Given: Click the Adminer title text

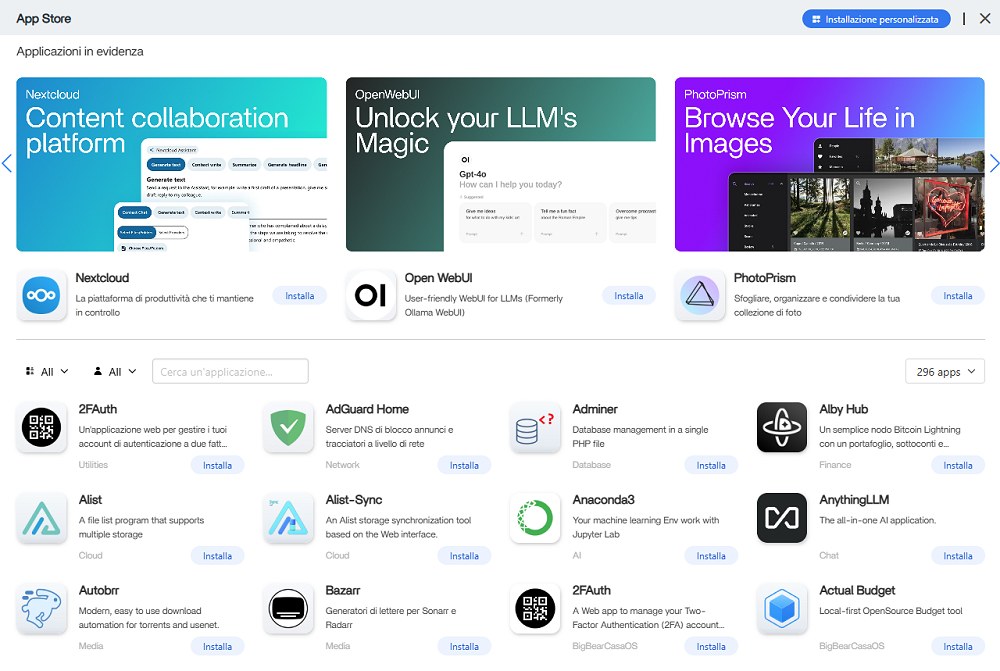Looking at the screenshot, I should coord(595,409).
